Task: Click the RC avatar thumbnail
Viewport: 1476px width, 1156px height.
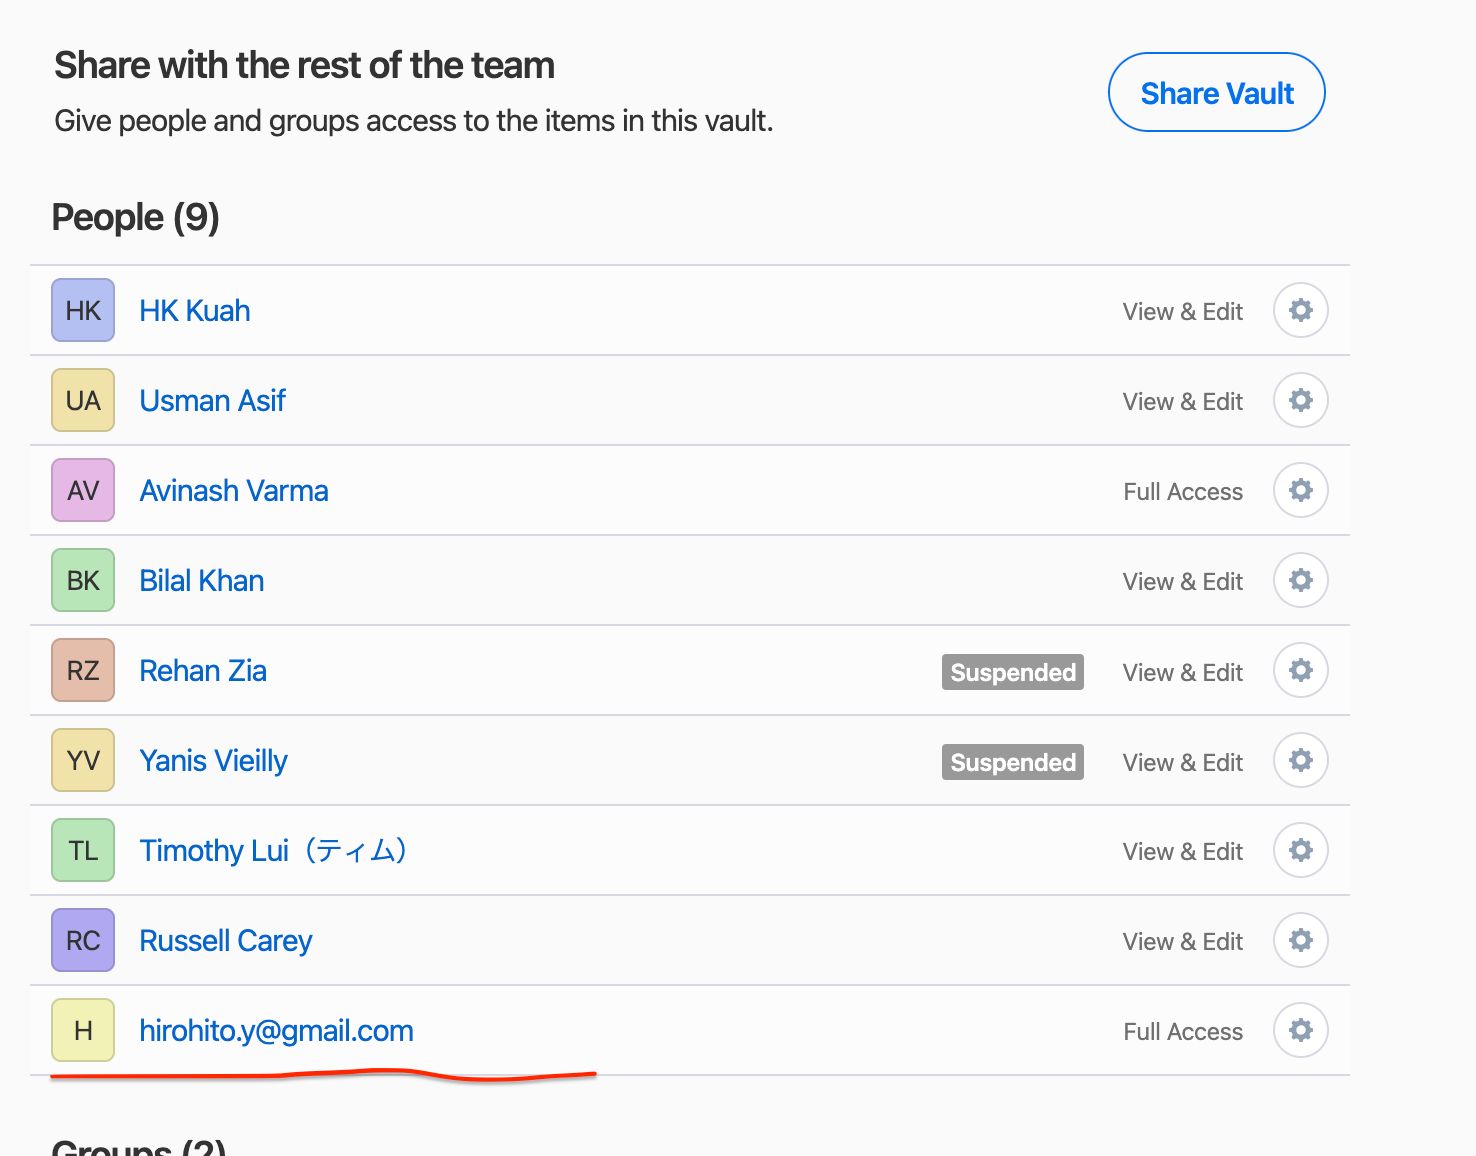Action: tap(83, 940)
